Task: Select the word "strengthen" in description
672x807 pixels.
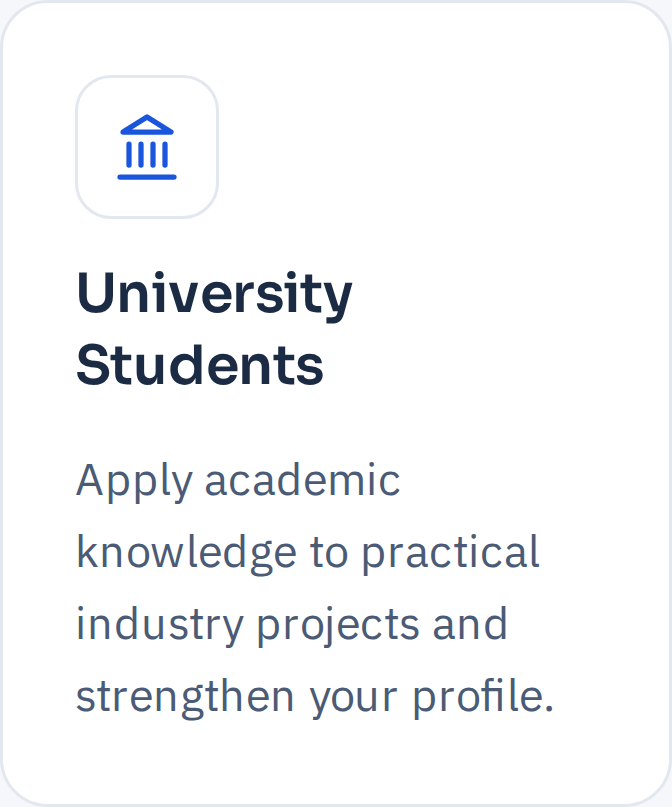Action: (185, 697)
